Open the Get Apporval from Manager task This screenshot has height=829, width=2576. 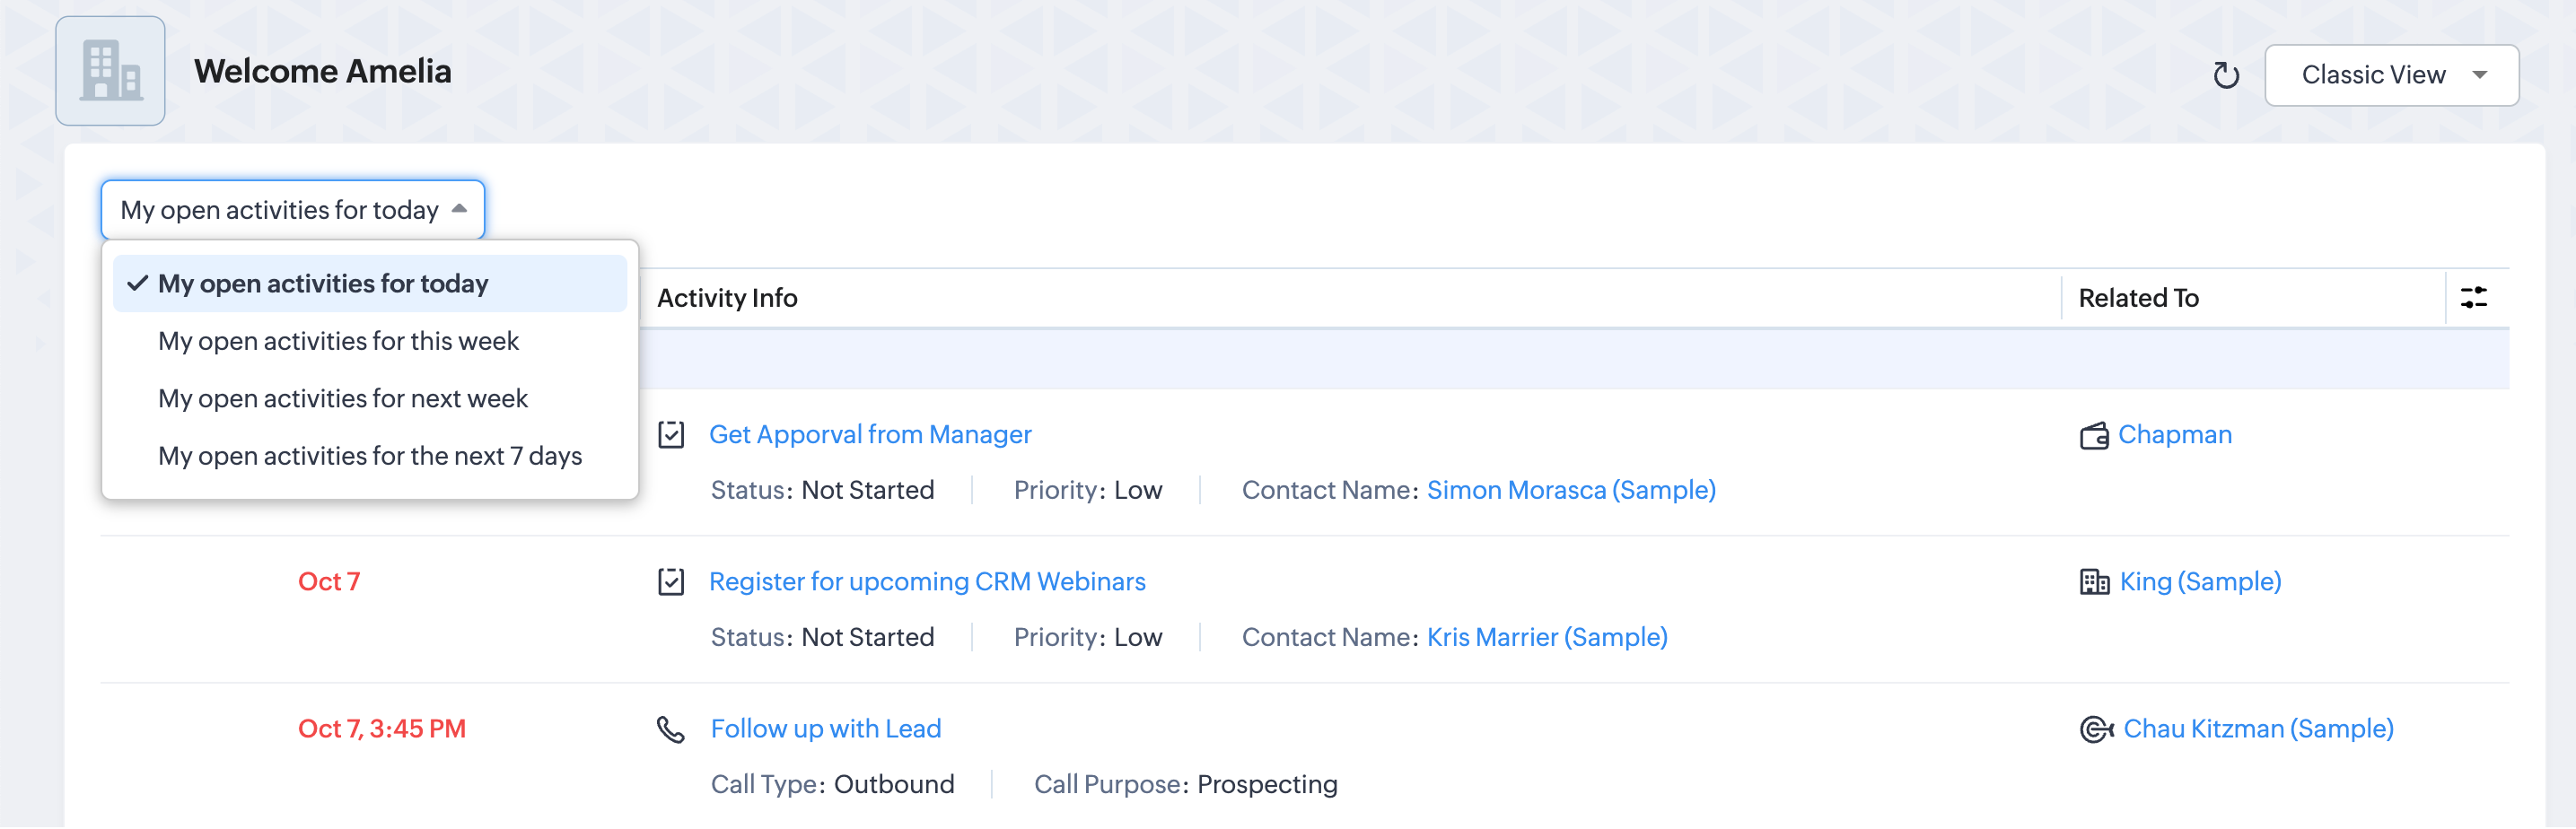(x=870, y=435)
